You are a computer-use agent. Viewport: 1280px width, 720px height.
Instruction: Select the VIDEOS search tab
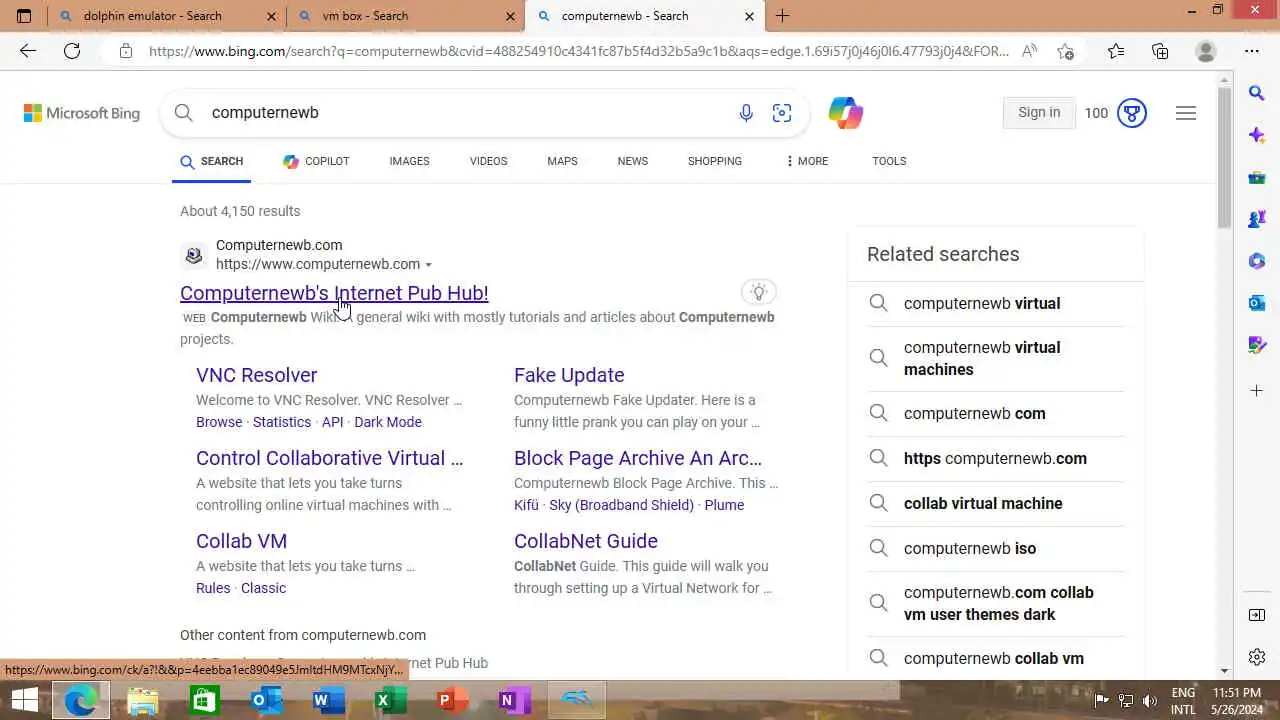488,161
